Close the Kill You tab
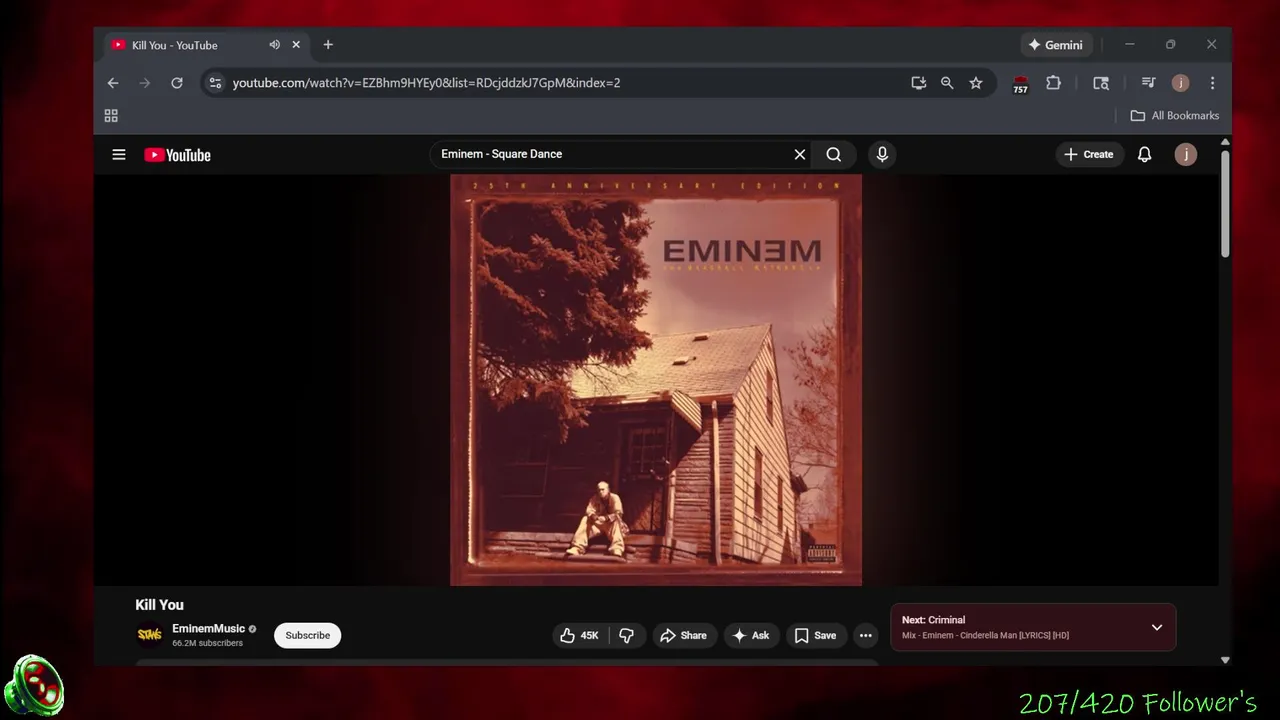The image size is (1280, 720). click(296, 45)
